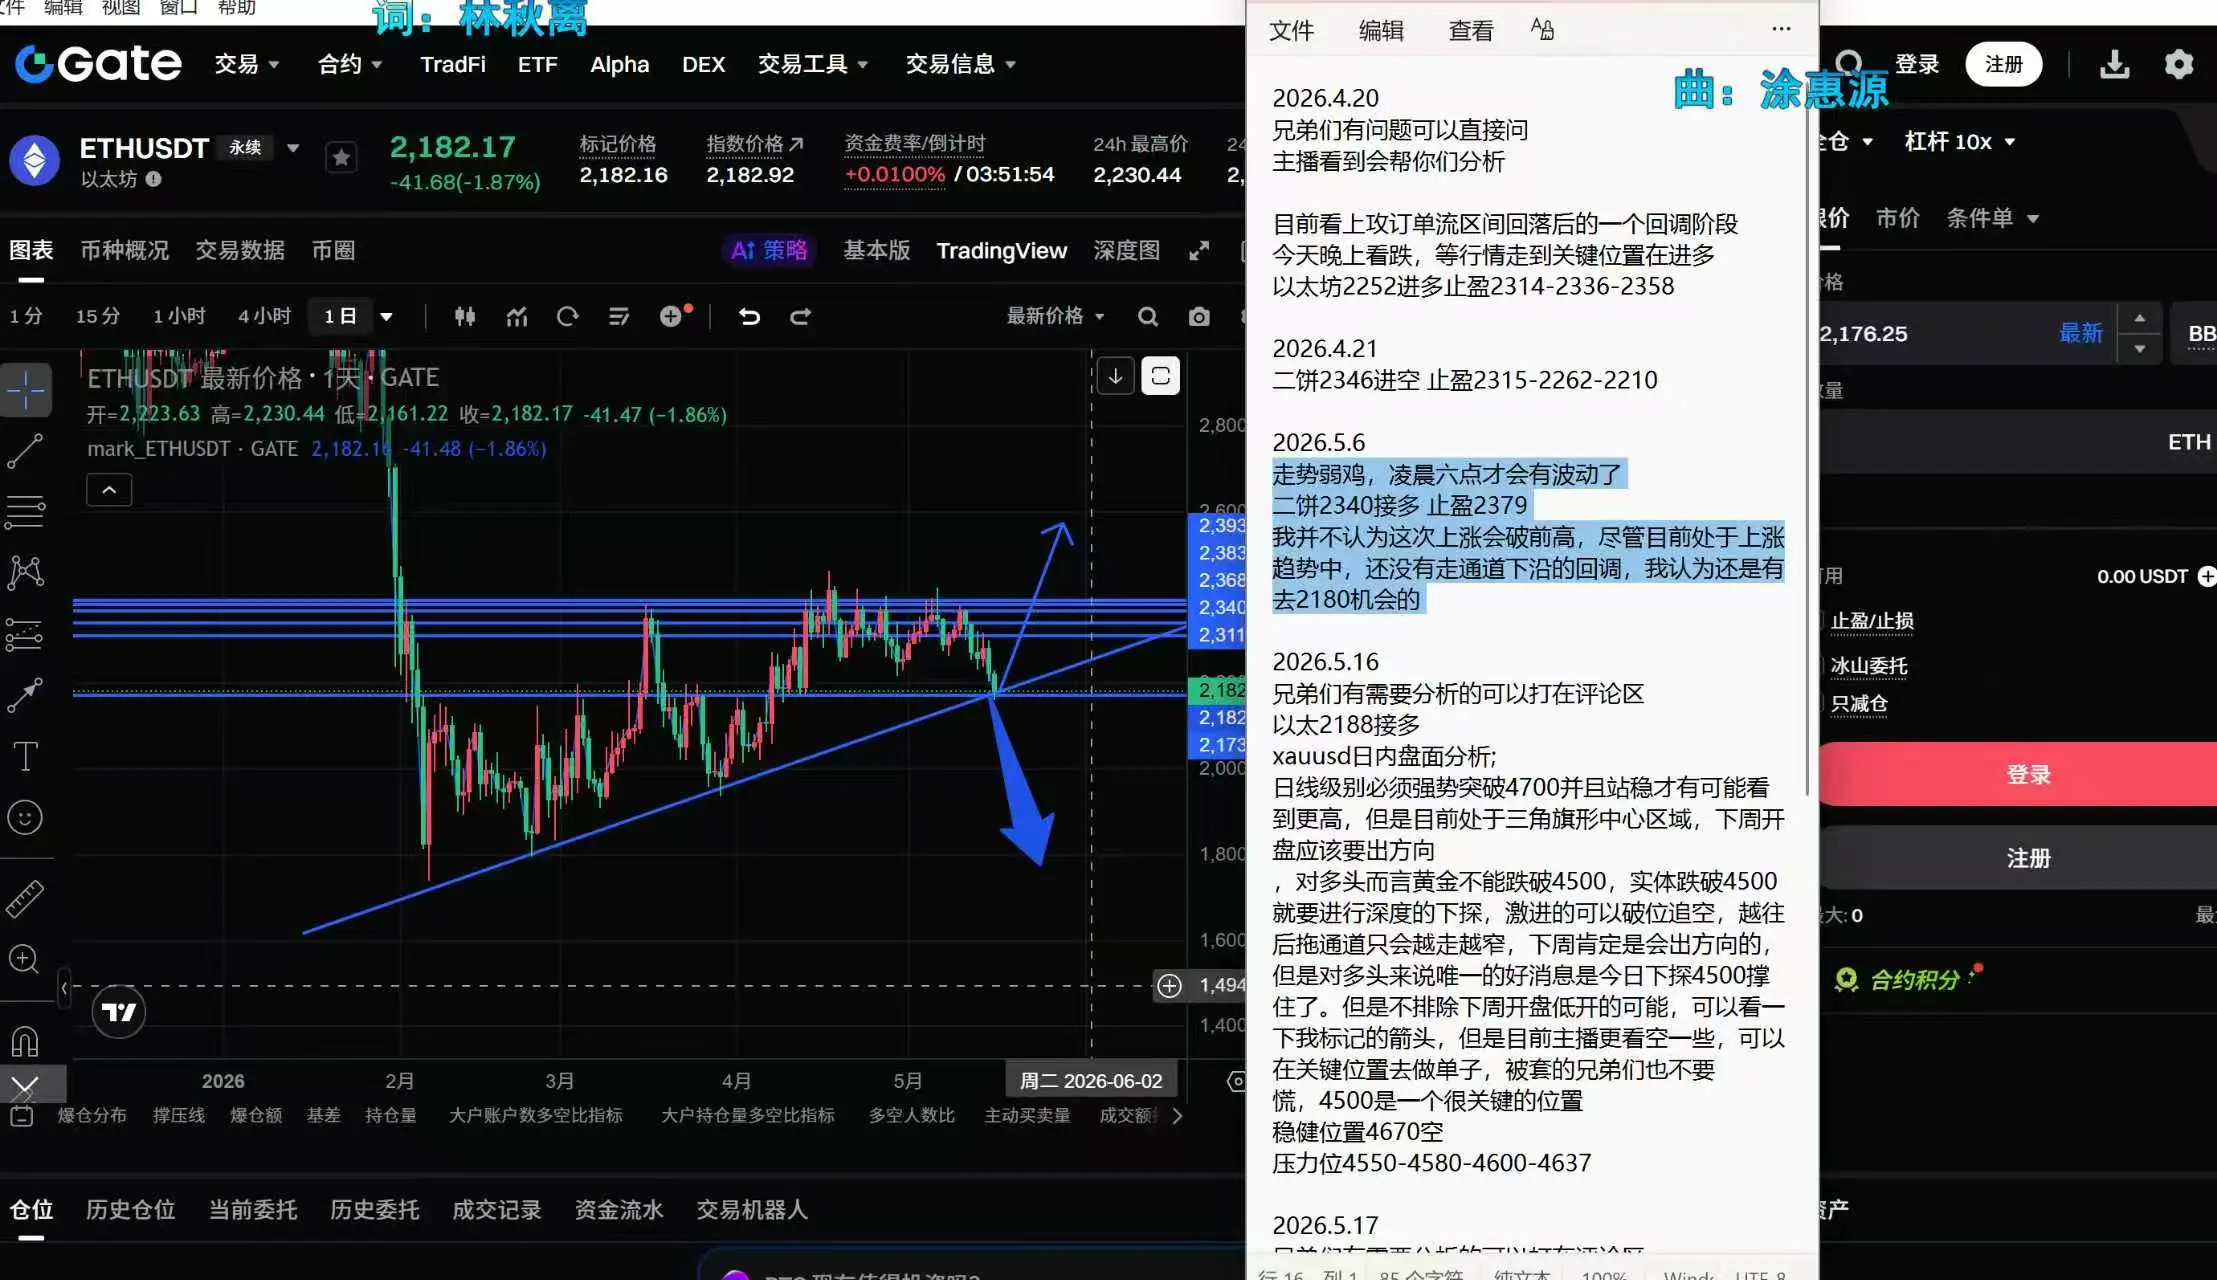
Task: Collapse the chart legend with chevron
Action: pos(110,490)
